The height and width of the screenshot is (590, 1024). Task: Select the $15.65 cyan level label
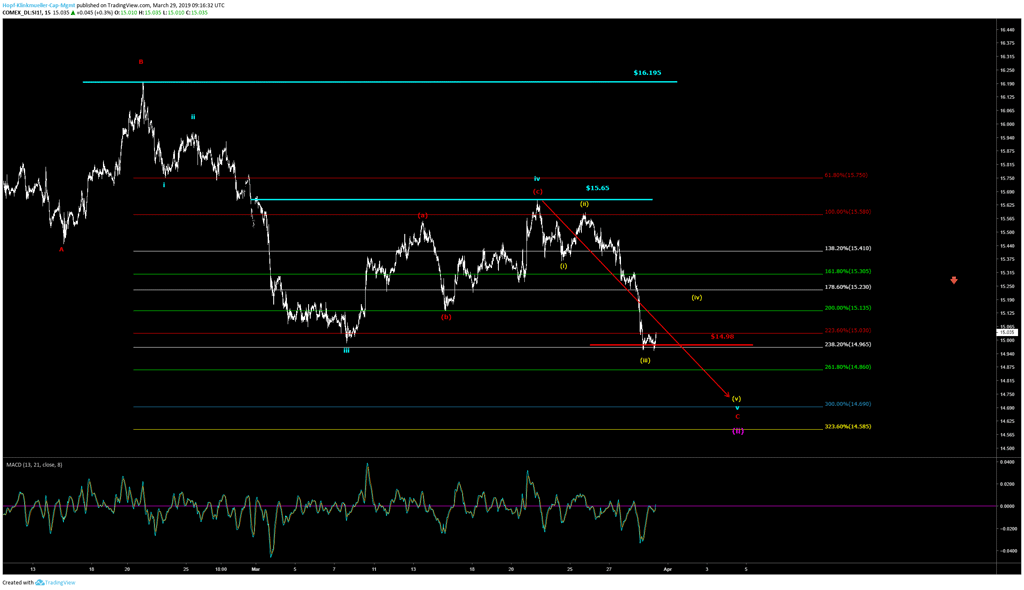(x=598, y=188)
